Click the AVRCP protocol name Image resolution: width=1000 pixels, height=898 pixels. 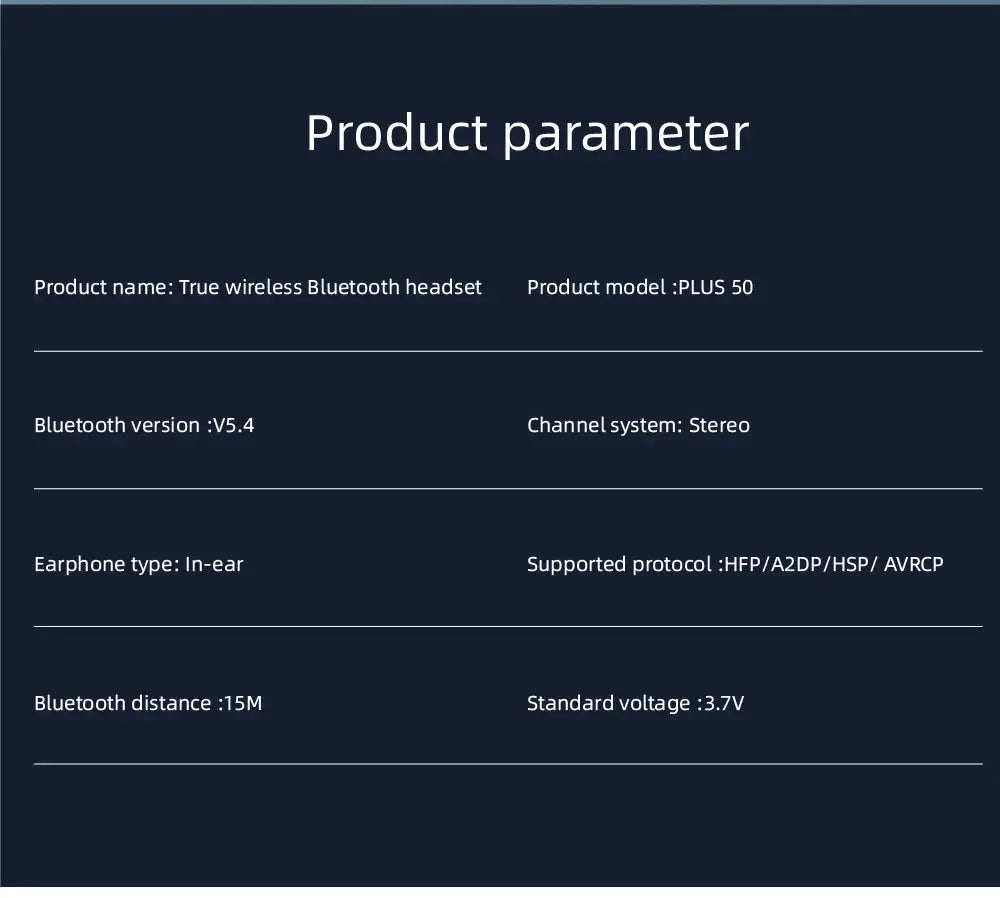pos(914,564)
